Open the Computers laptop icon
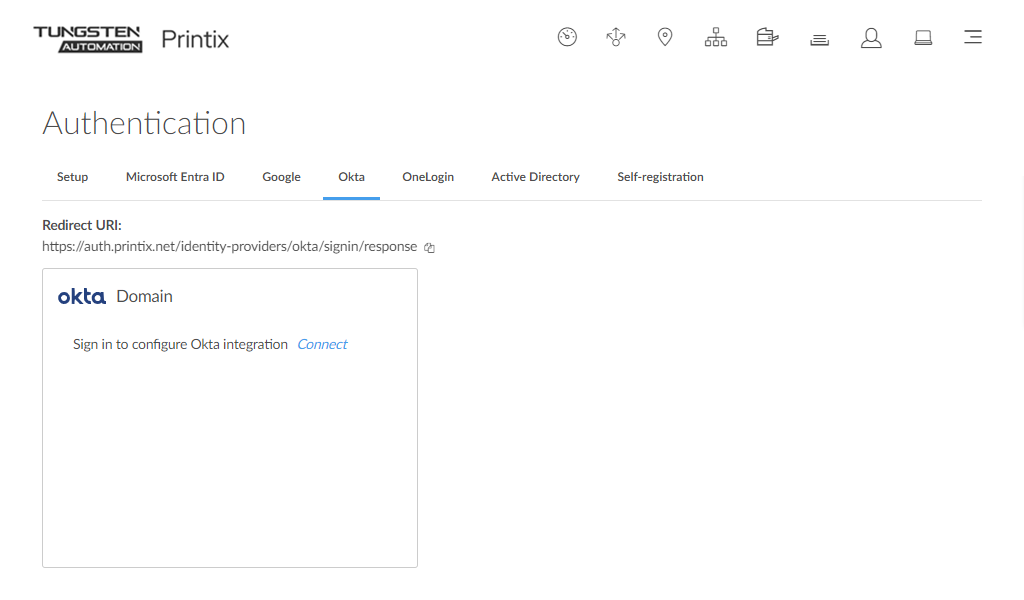Image resolution: width=1024 pixels, height=600 pixels. (x=923, y=38)
